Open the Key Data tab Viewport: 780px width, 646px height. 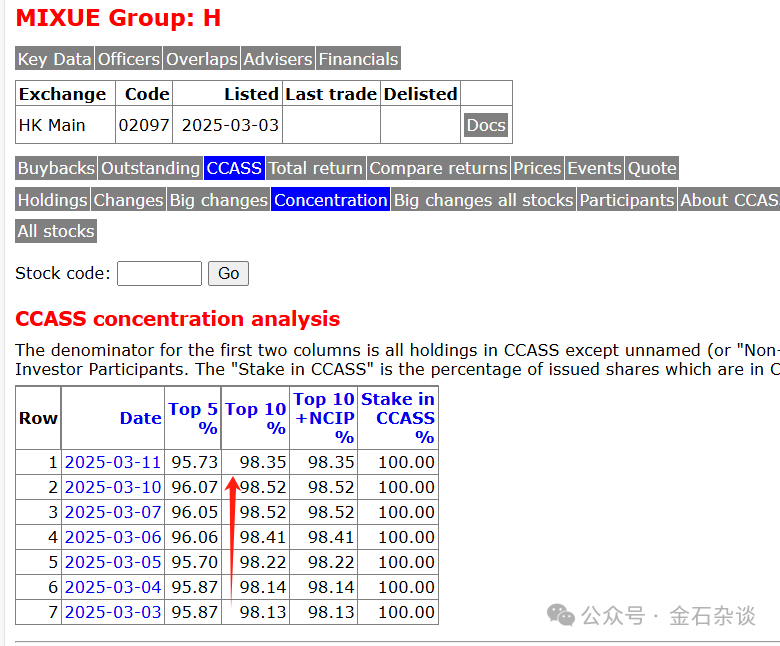pos(55,59)
